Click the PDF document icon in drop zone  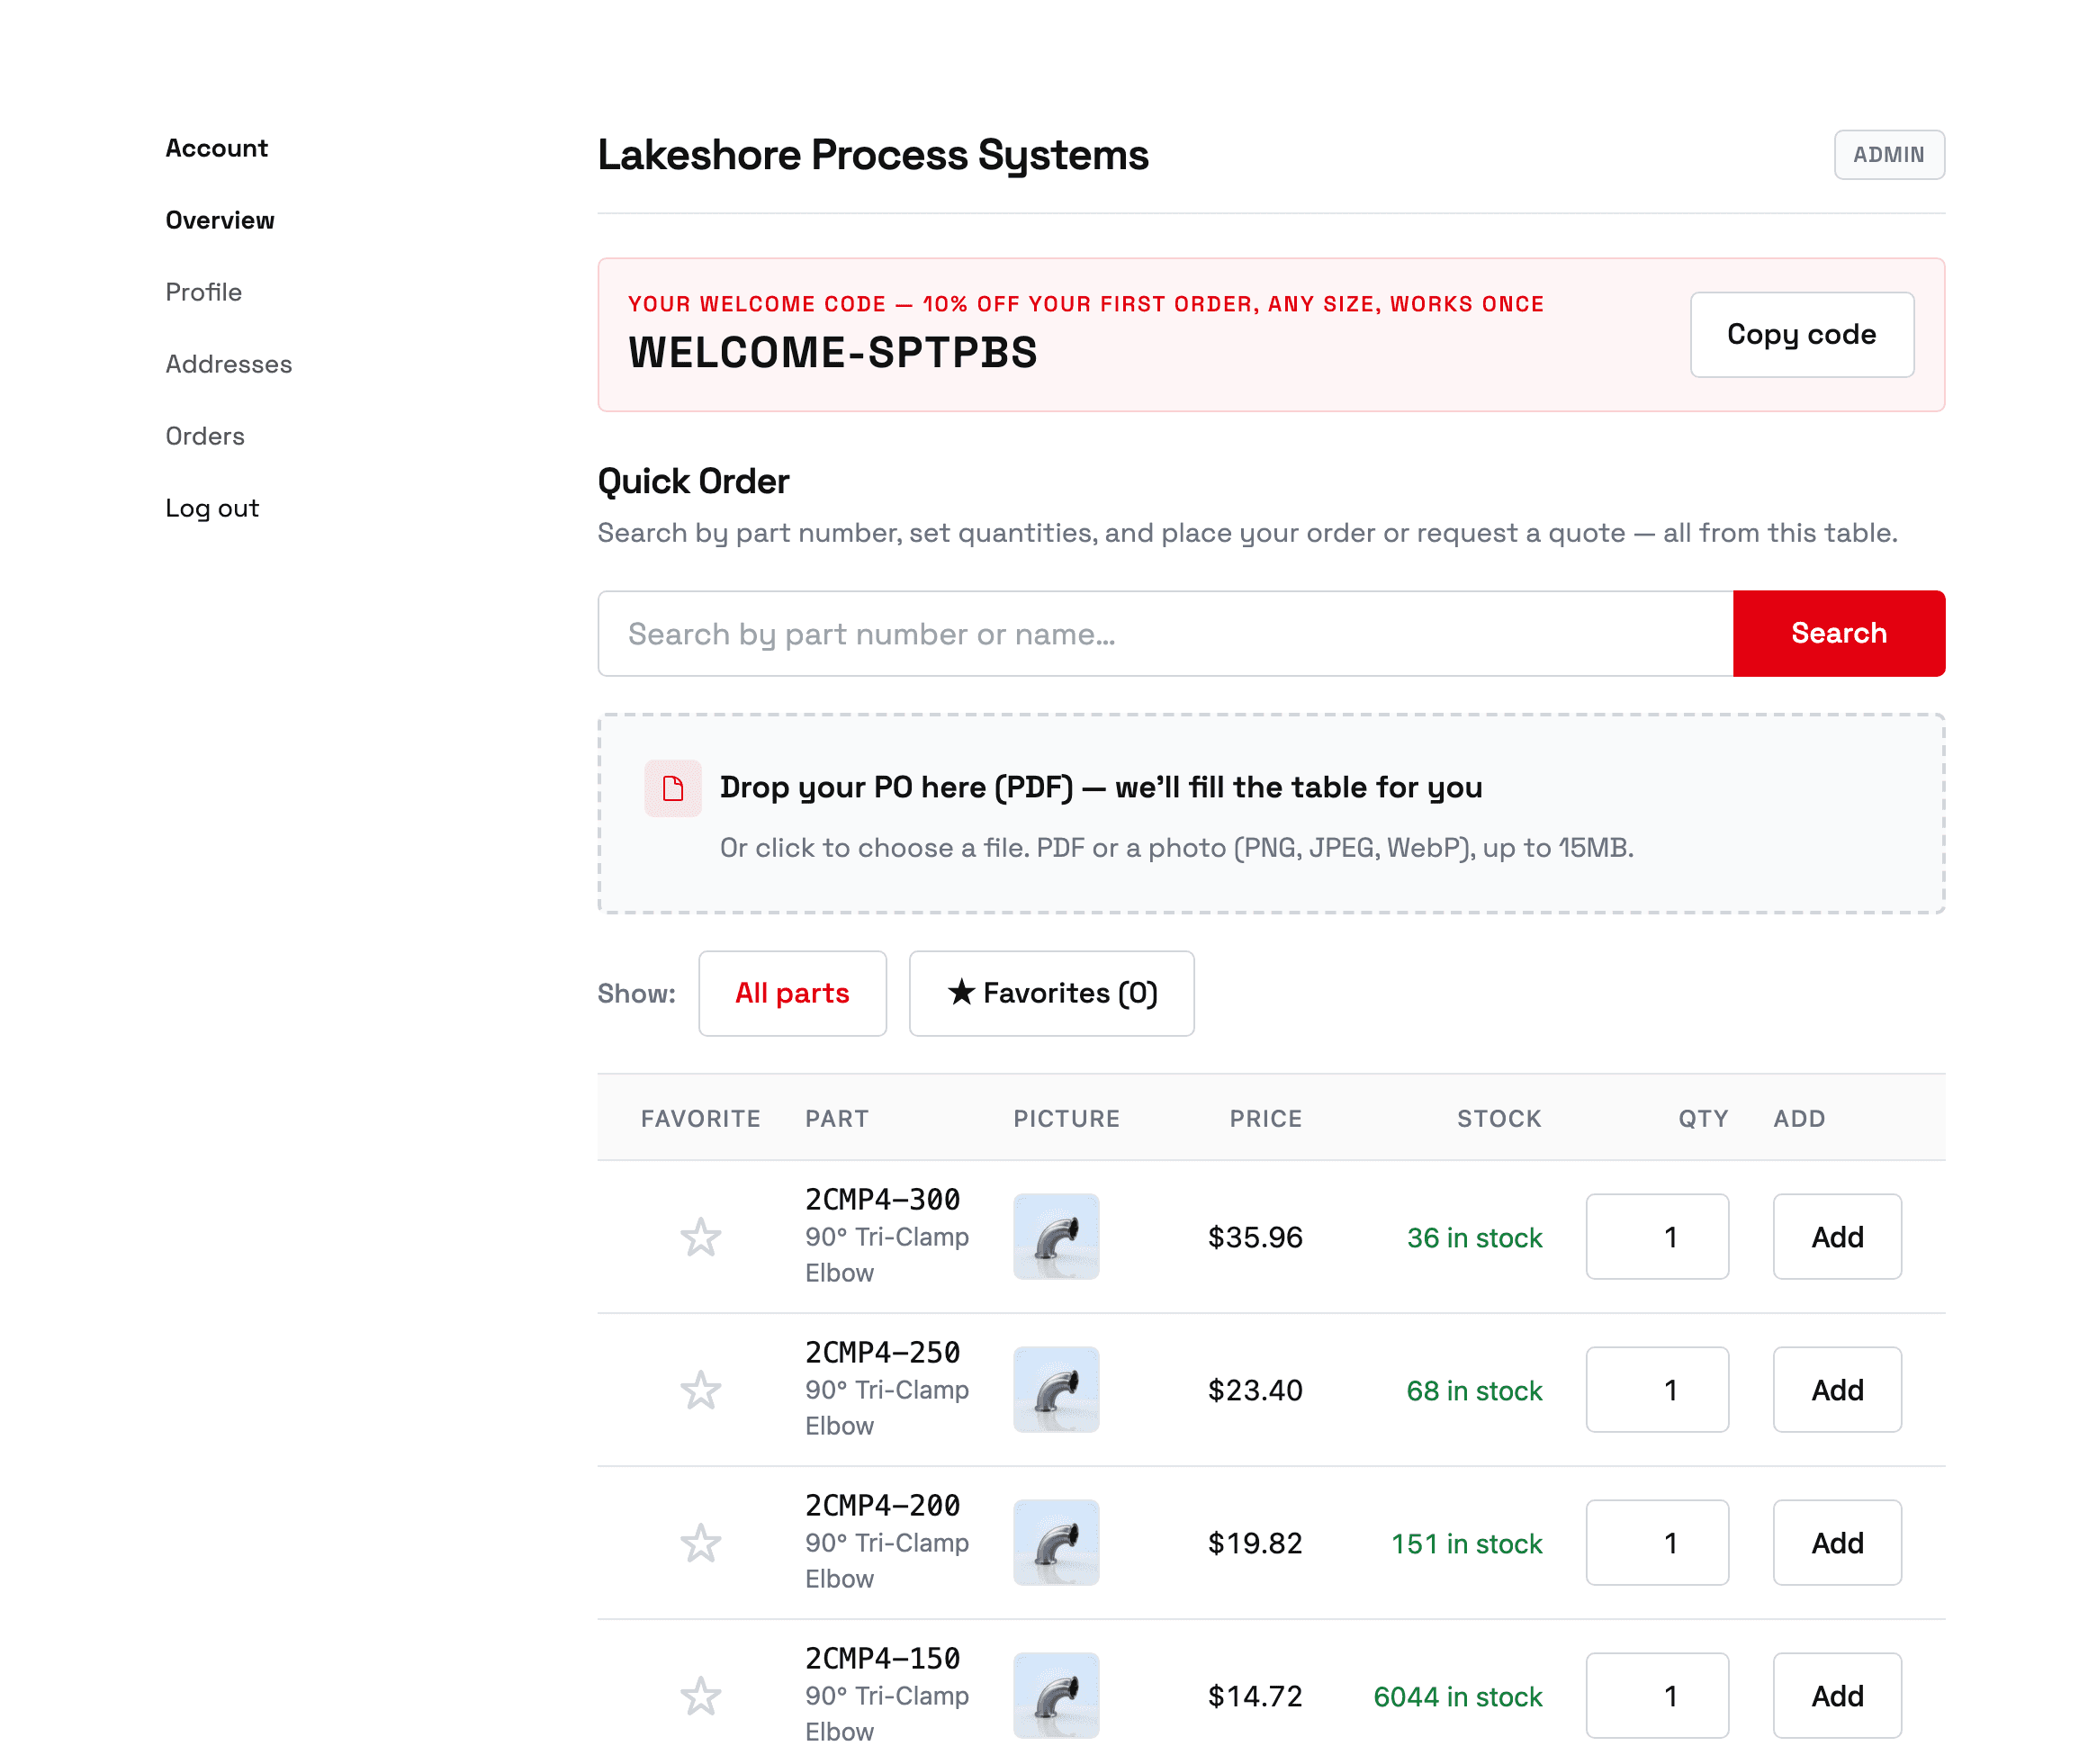click(673, 788)
